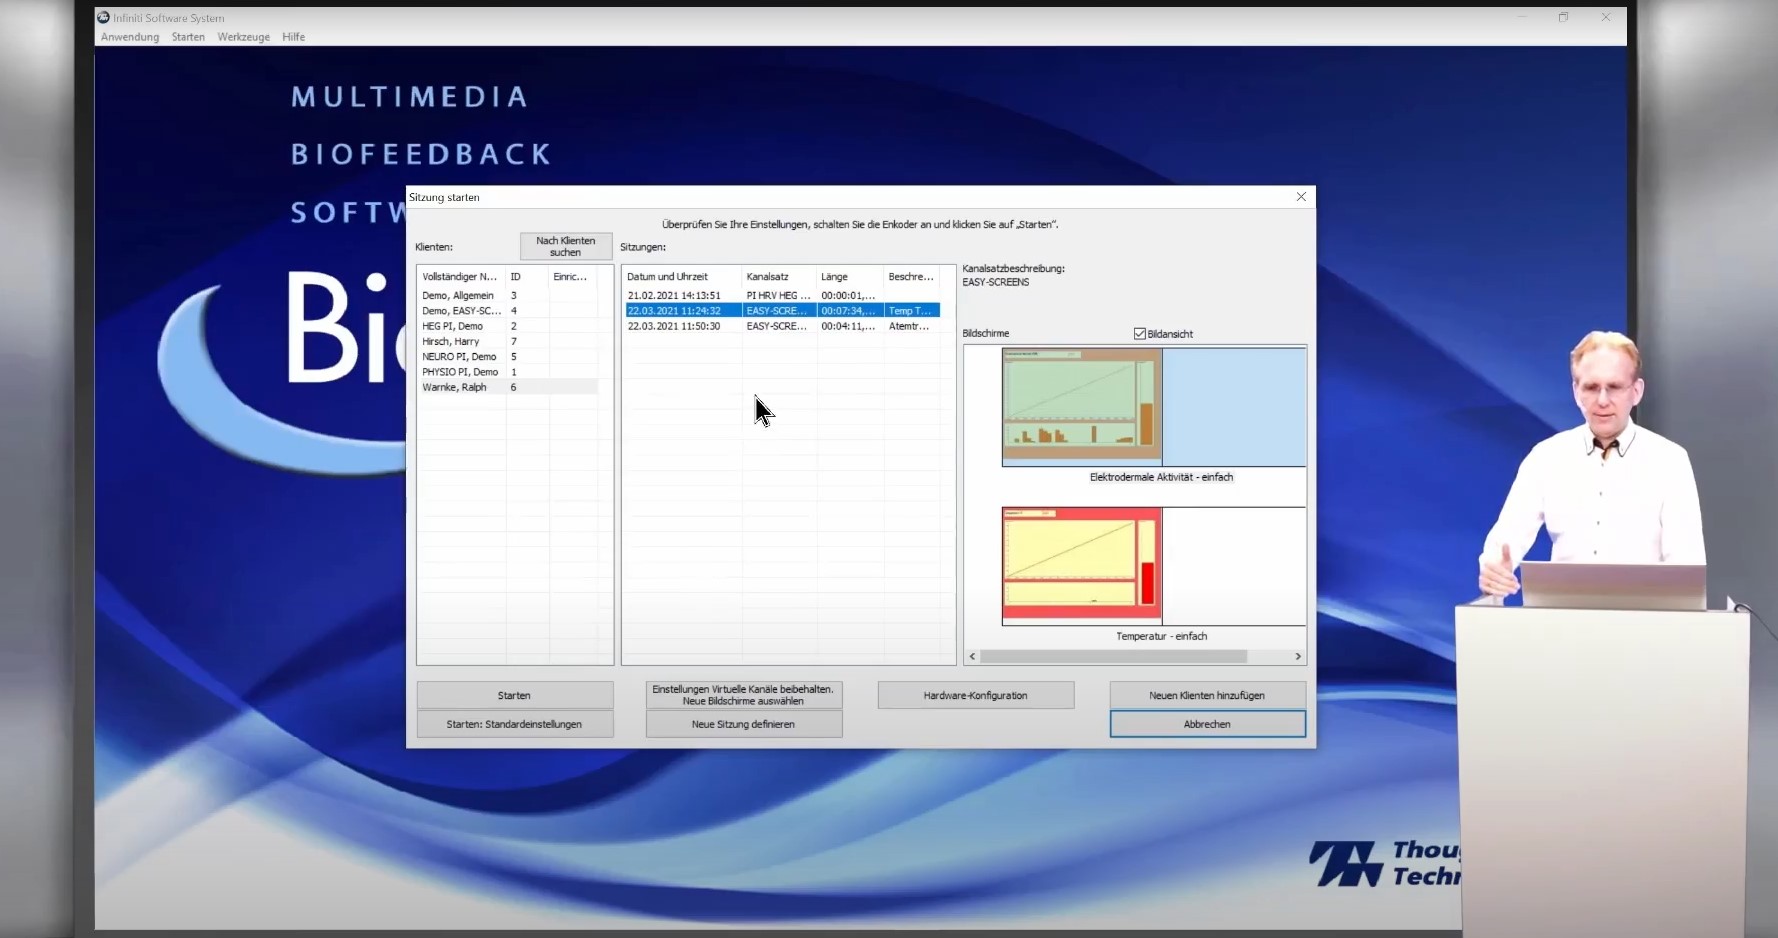Click Starten: Standardeinstellungen button
This screenshot has height=938, width=1778.
[514, 724]
